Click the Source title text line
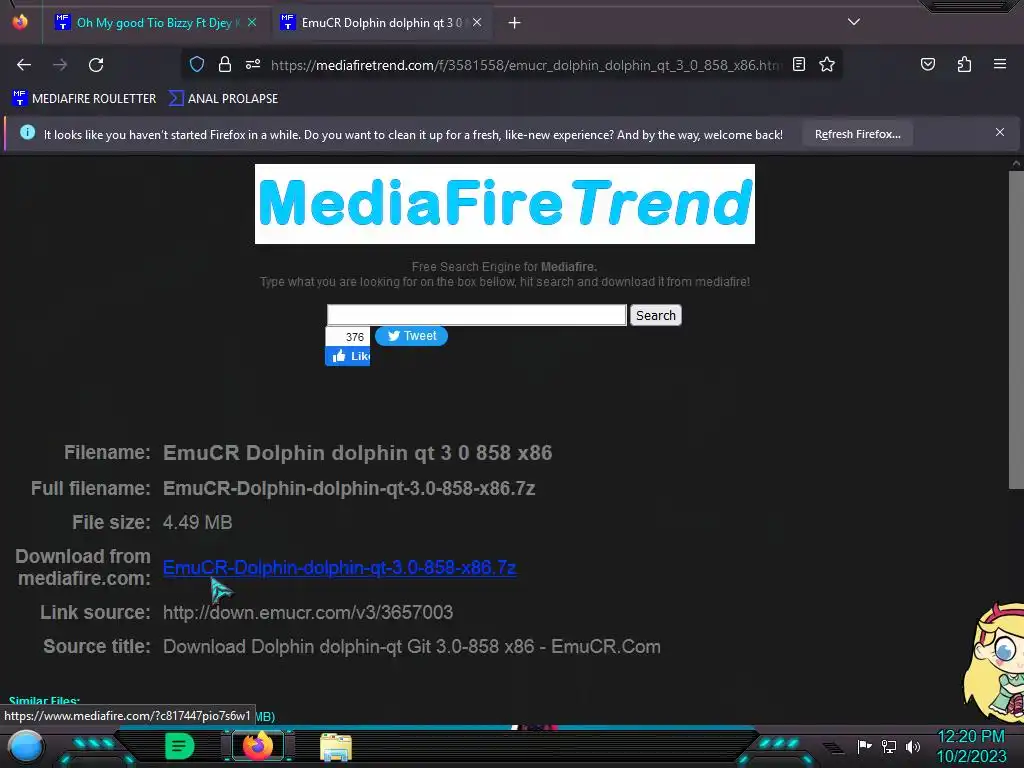 (411, 647)
